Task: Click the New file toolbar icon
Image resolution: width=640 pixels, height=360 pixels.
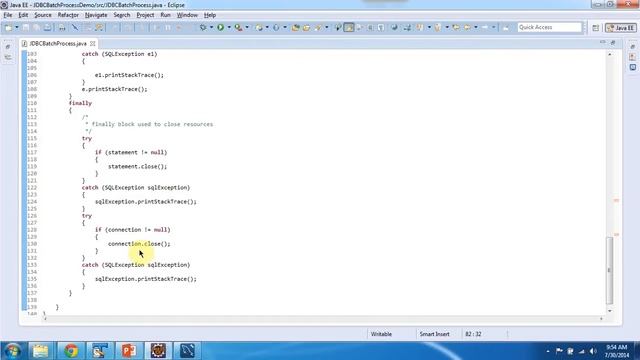Action: pyautogui.click(x=8, y=27)
